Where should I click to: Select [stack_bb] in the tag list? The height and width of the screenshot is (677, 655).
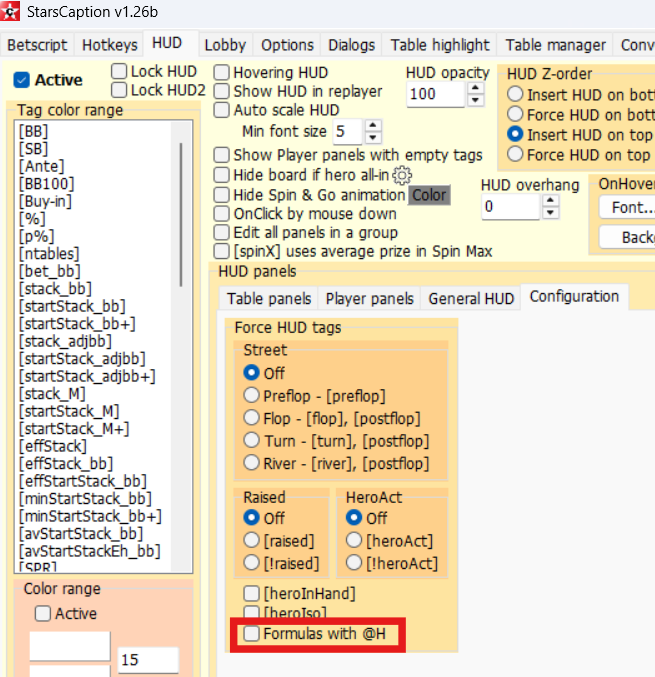(x=48, y=288)
